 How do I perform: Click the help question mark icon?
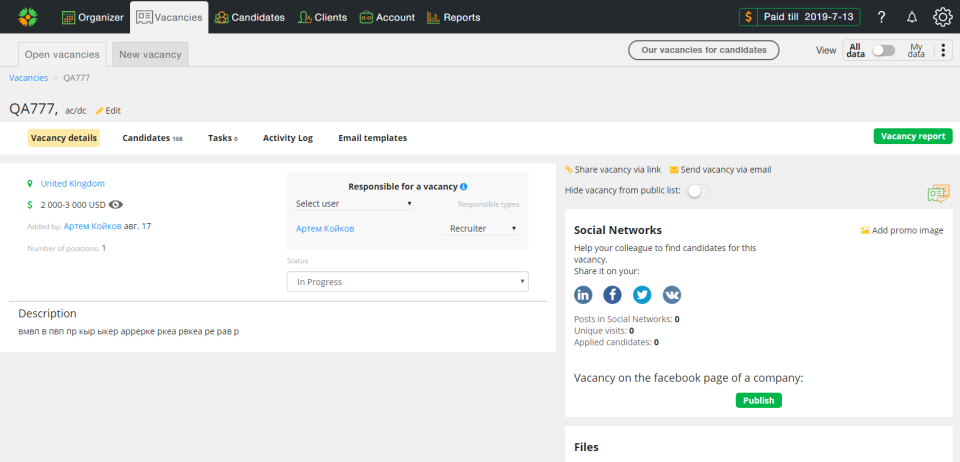(881, 17)
